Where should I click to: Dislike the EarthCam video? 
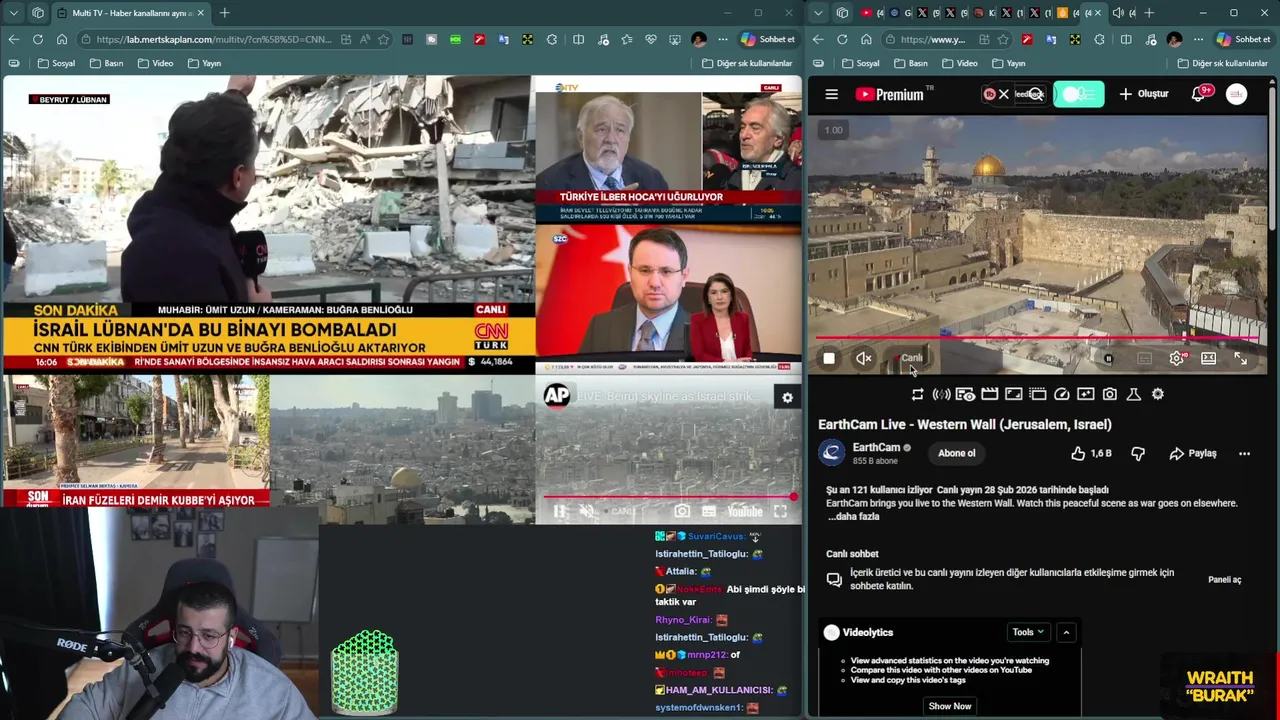(x=1137, y=453)
